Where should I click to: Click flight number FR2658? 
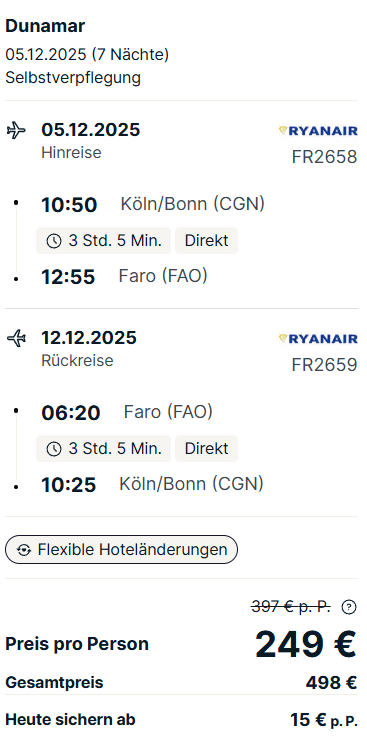pos(324,157)
